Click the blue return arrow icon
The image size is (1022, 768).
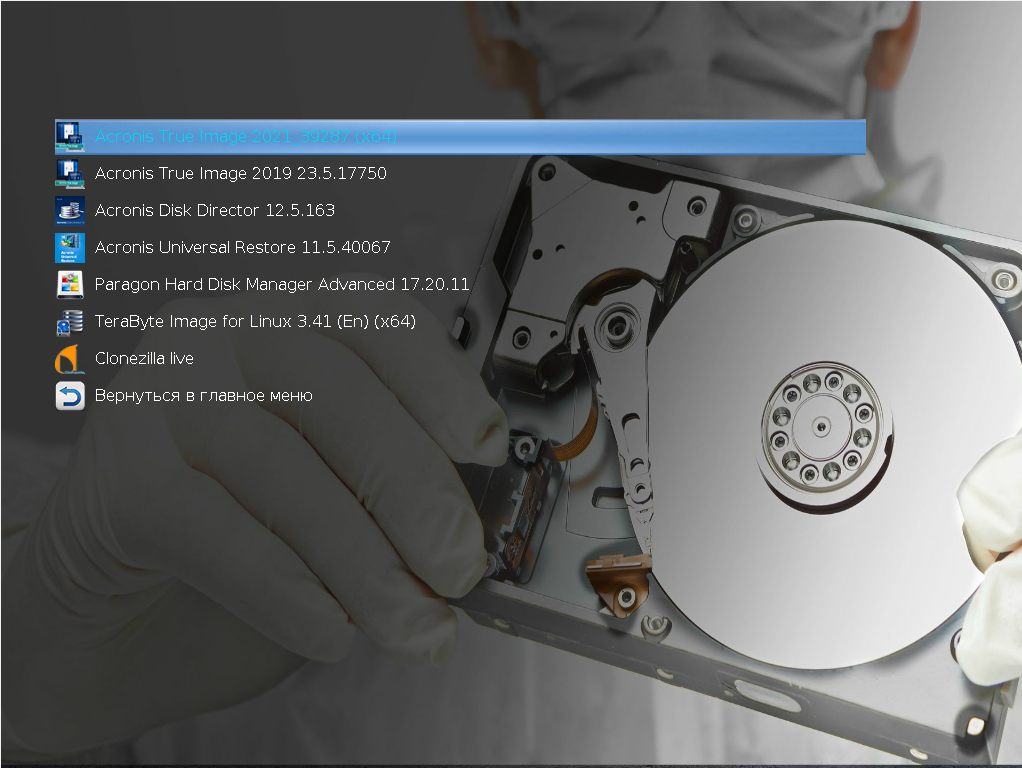coord(70,396)
